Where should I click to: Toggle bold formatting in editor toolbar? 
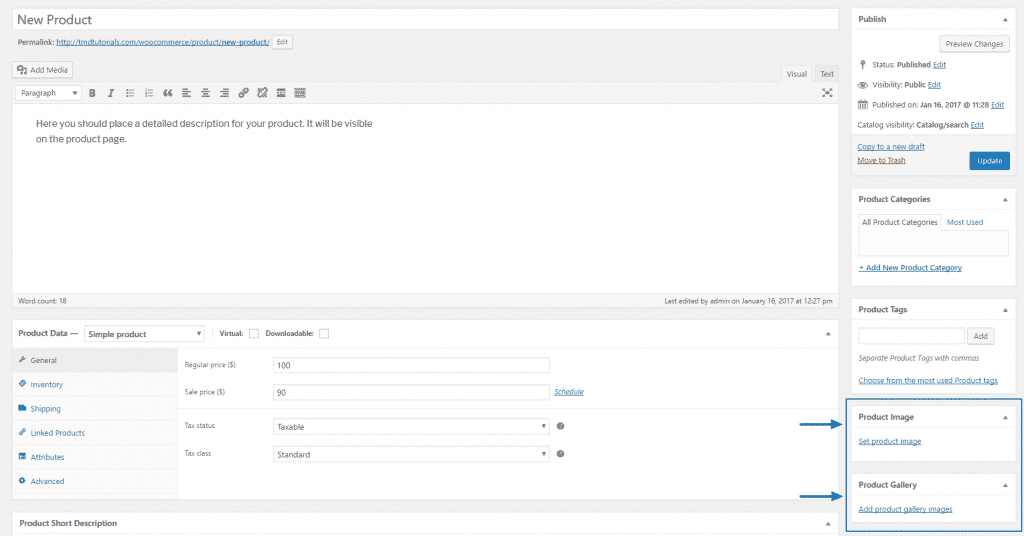(x=92, y=93)
